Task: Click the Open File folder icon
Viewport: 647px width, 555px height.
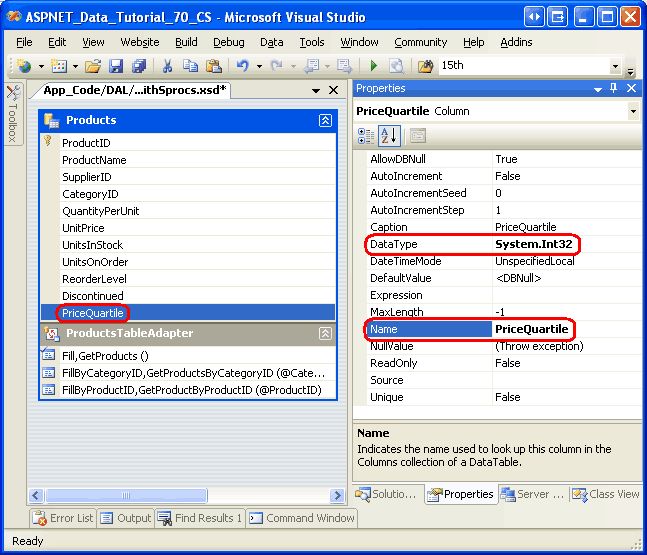Action: click(x=93, y=66)
